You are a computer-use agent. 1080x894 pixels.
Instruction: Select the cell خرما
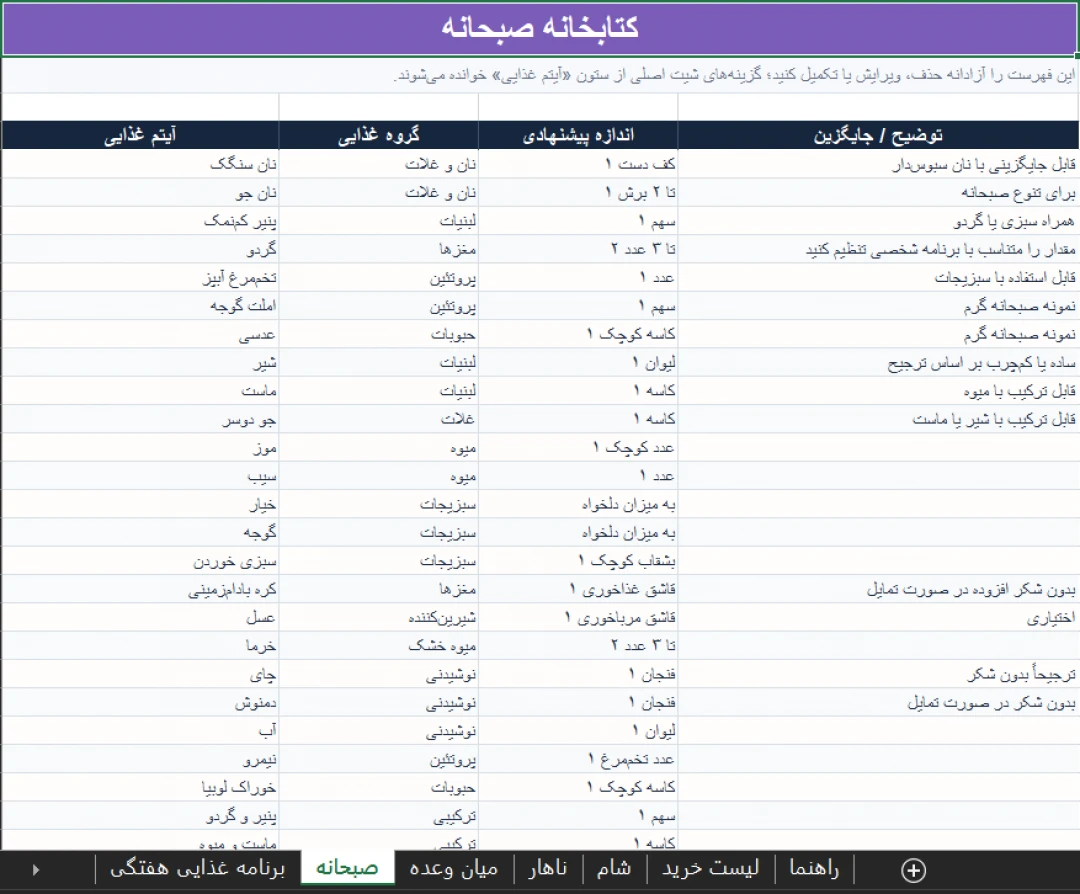click(x=141, y=645)
